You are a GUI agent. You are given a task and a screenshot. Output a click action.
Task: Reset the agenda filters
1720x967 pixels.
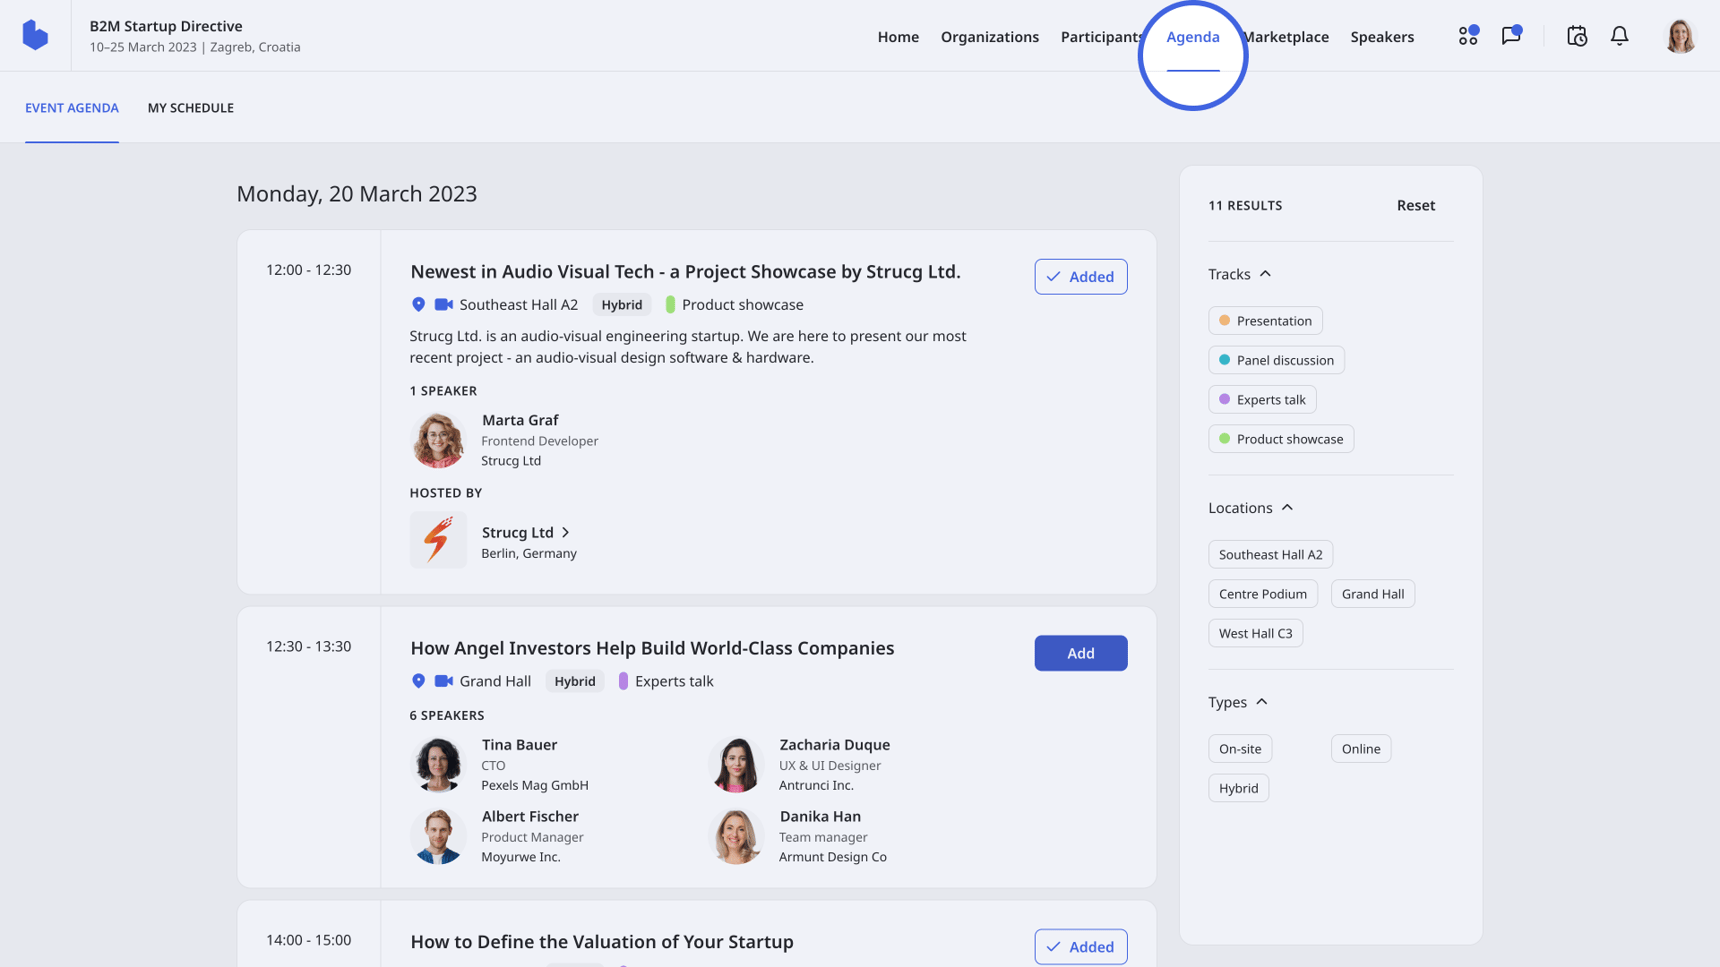tap(1415, 205)
